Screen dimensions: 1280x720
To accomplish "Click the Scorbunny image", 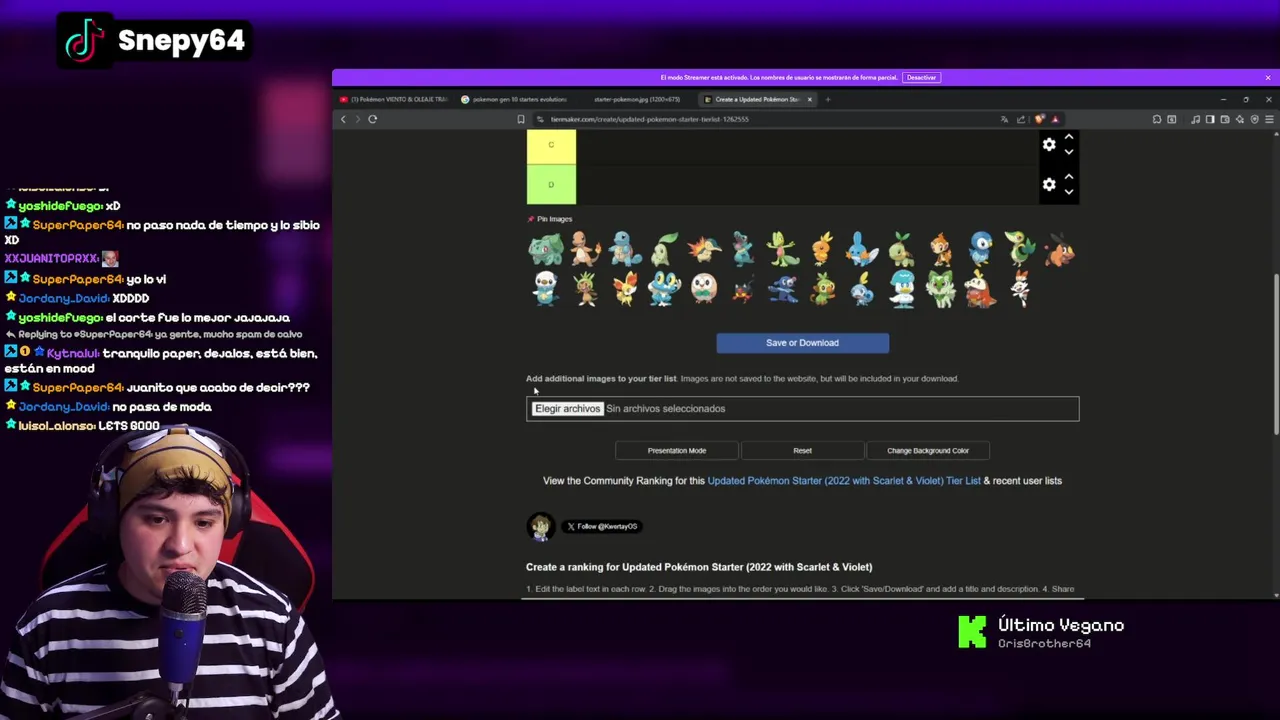I will click(1020, 288).
